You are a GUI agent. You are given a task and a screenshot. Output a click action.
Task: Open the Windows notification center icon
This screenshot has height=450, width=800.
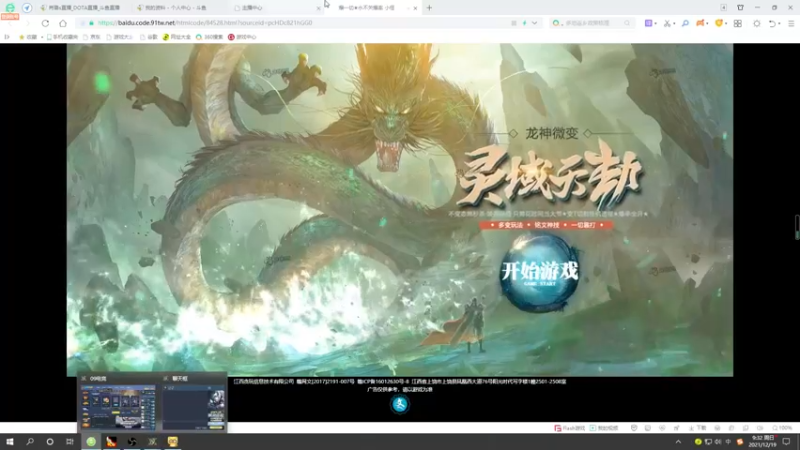click(786, 442)
